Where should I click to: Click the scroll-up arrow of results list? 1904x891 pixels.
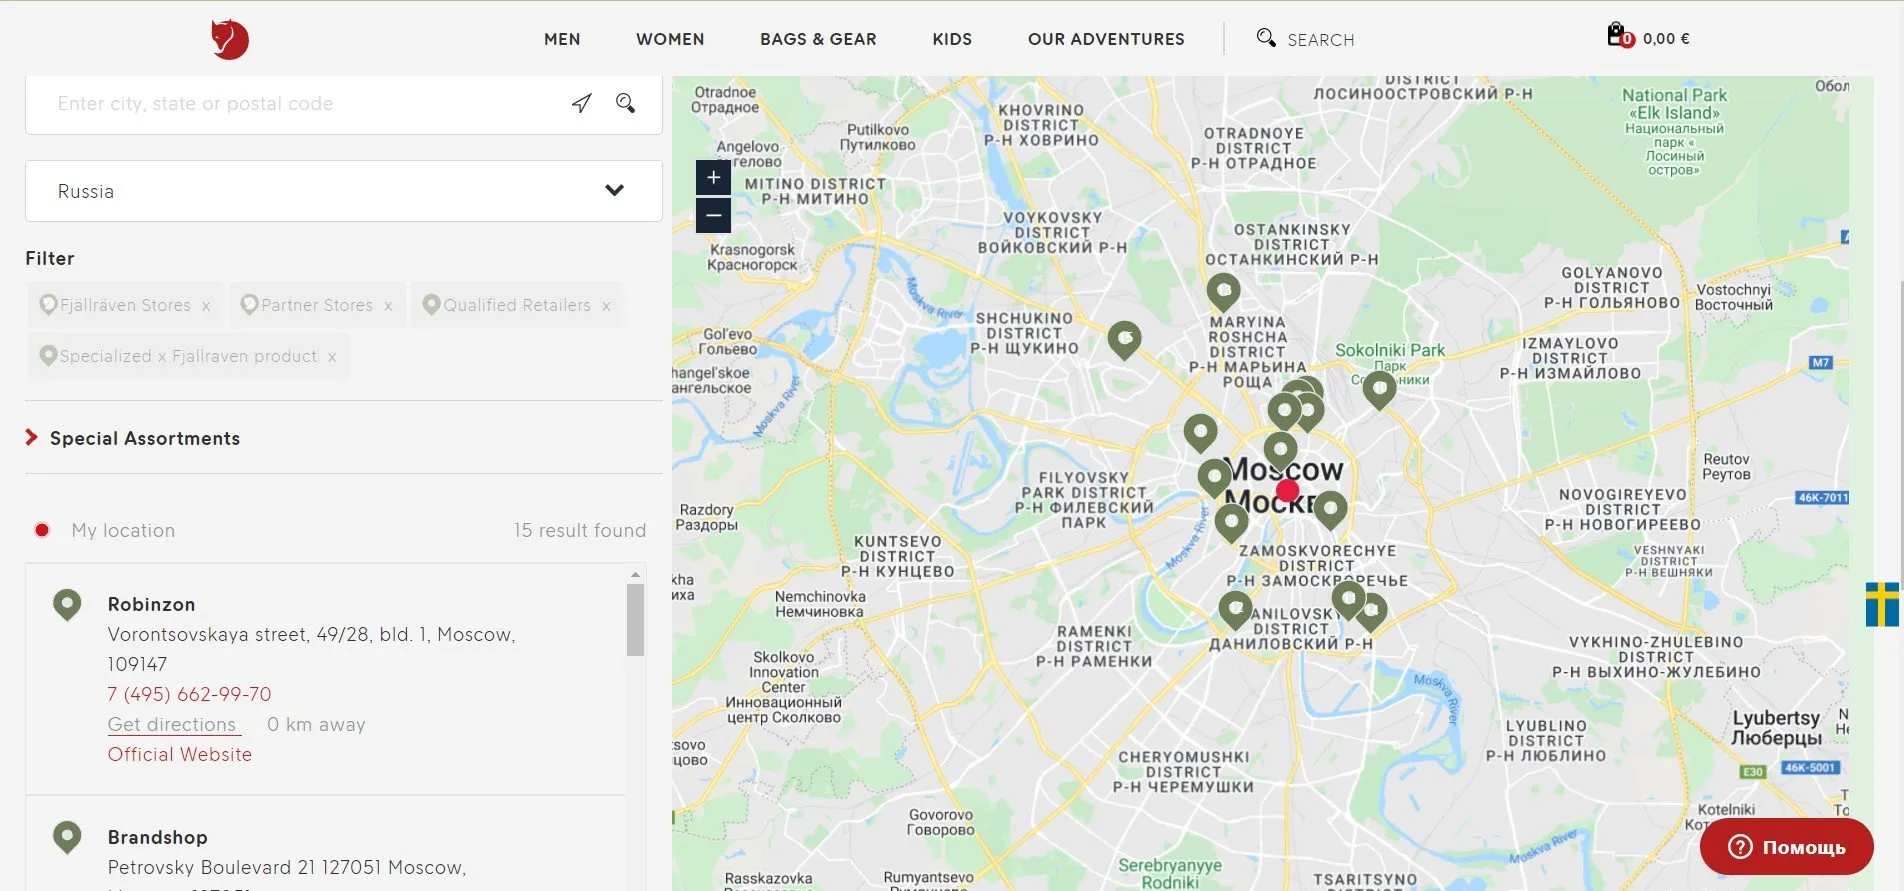(635, 574)
